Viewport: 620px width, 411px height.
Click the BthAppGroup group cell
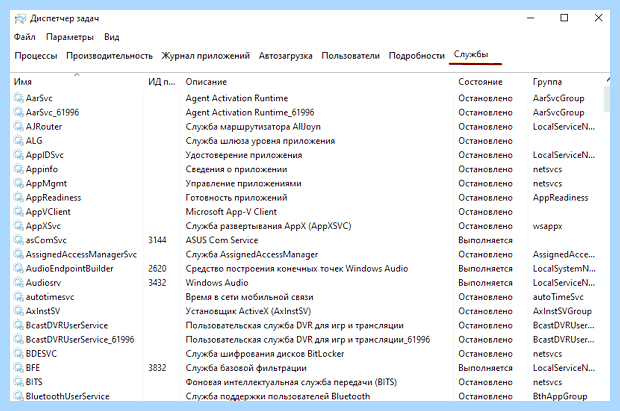[560, 396]
